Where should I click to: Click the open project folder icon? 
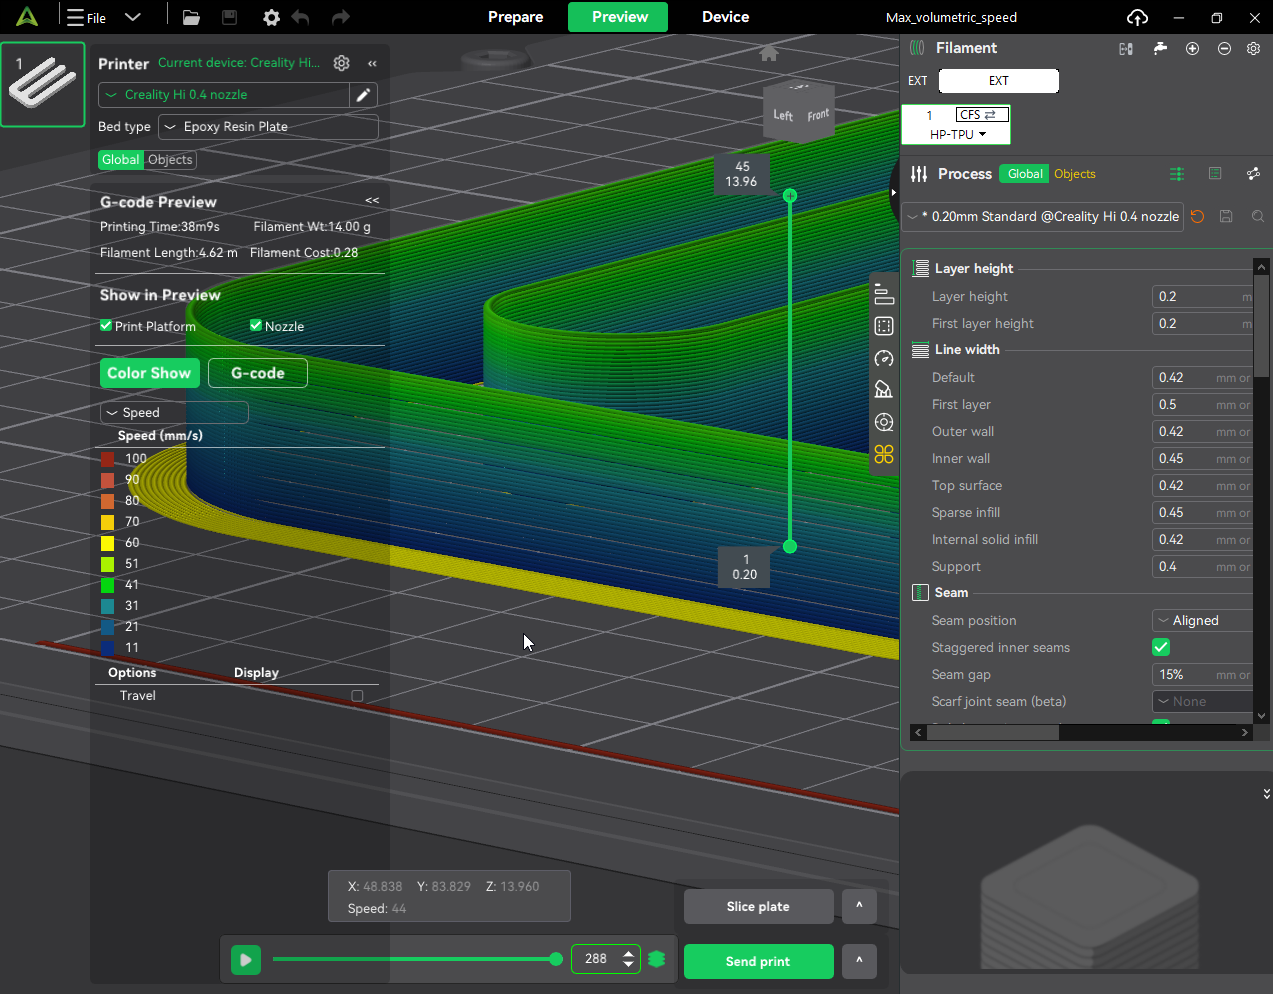[191, 17]
